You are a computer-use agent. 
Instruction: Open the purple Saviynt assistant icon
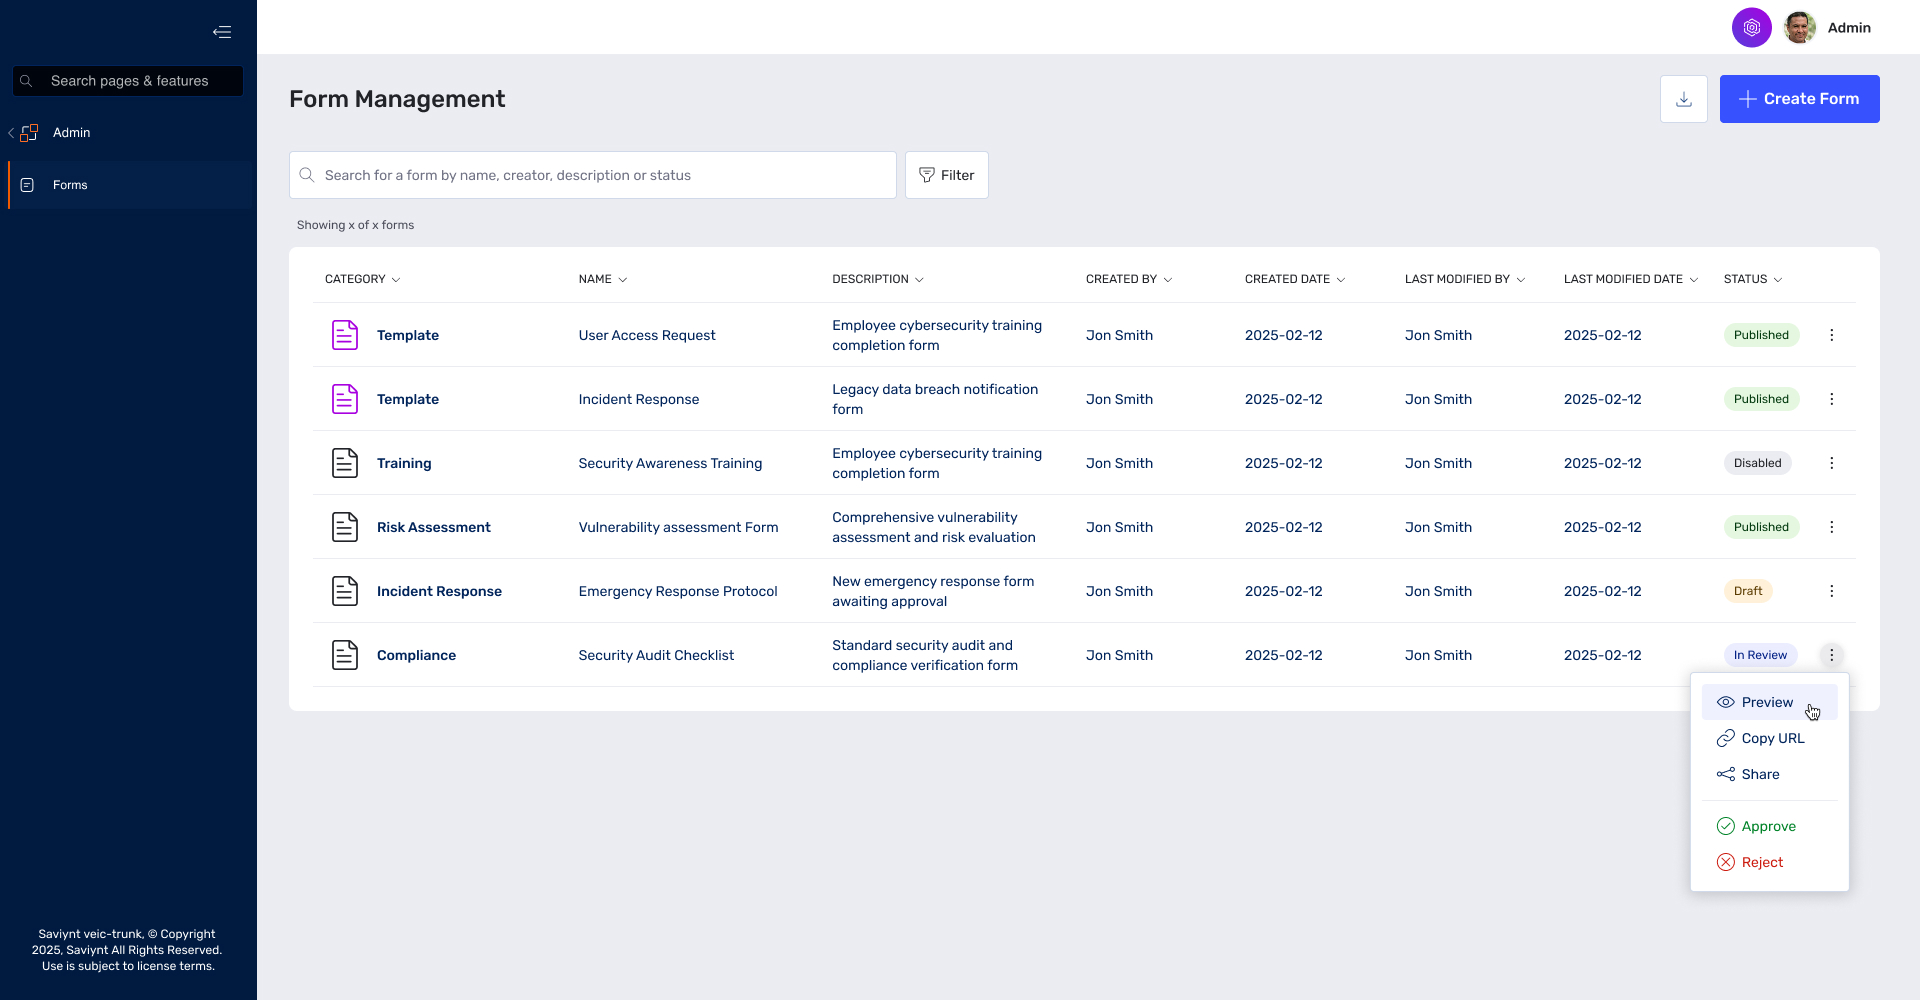(x=1751, y=28)
